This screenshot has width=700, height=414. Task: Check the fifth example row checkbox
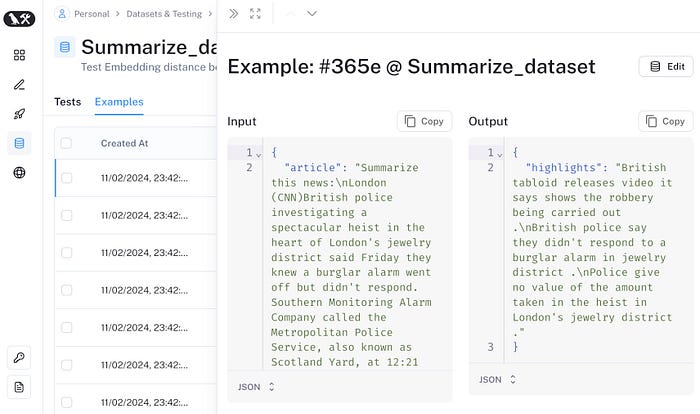[x=67, y=328]
